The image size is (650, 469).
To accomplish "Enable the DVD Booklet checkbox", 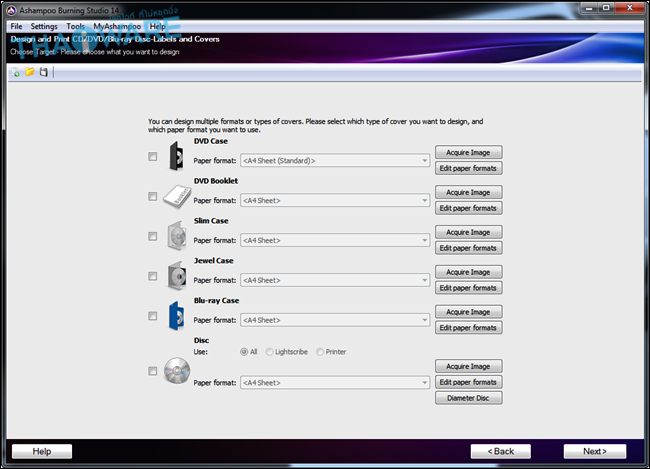I will (153, 196).
